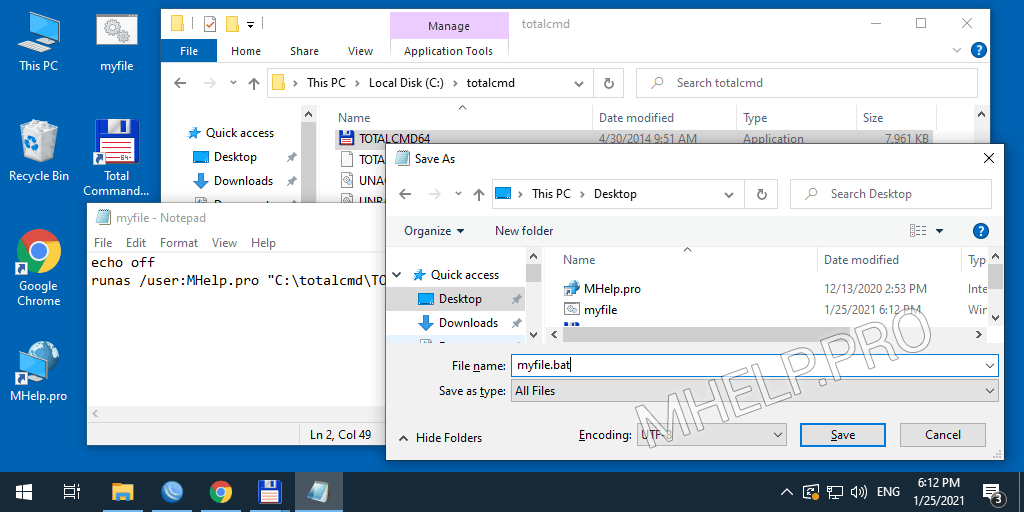Select MHelp.pro file in Save As list
Screen dimensions: 1024x512
click(x=612, y=288)
